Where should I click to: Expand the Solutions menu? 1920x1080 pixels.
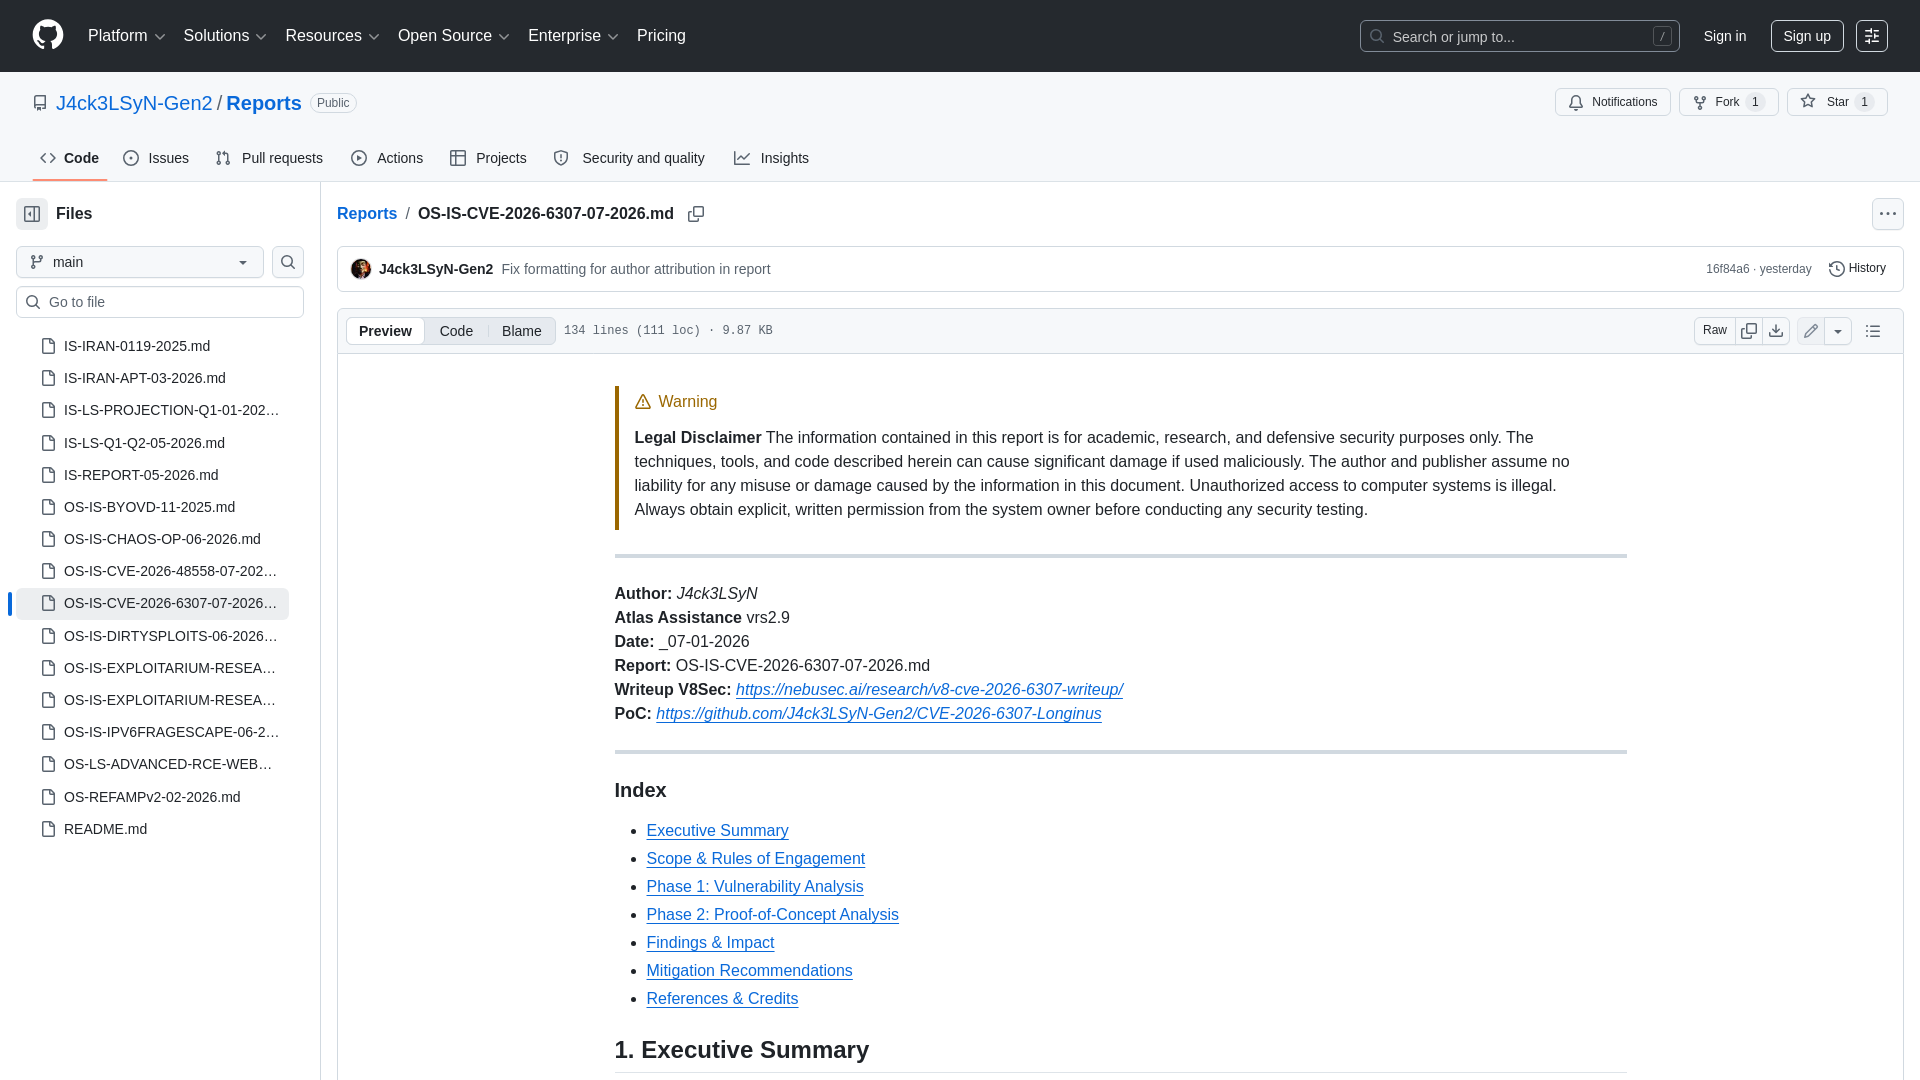pos(225,36)
